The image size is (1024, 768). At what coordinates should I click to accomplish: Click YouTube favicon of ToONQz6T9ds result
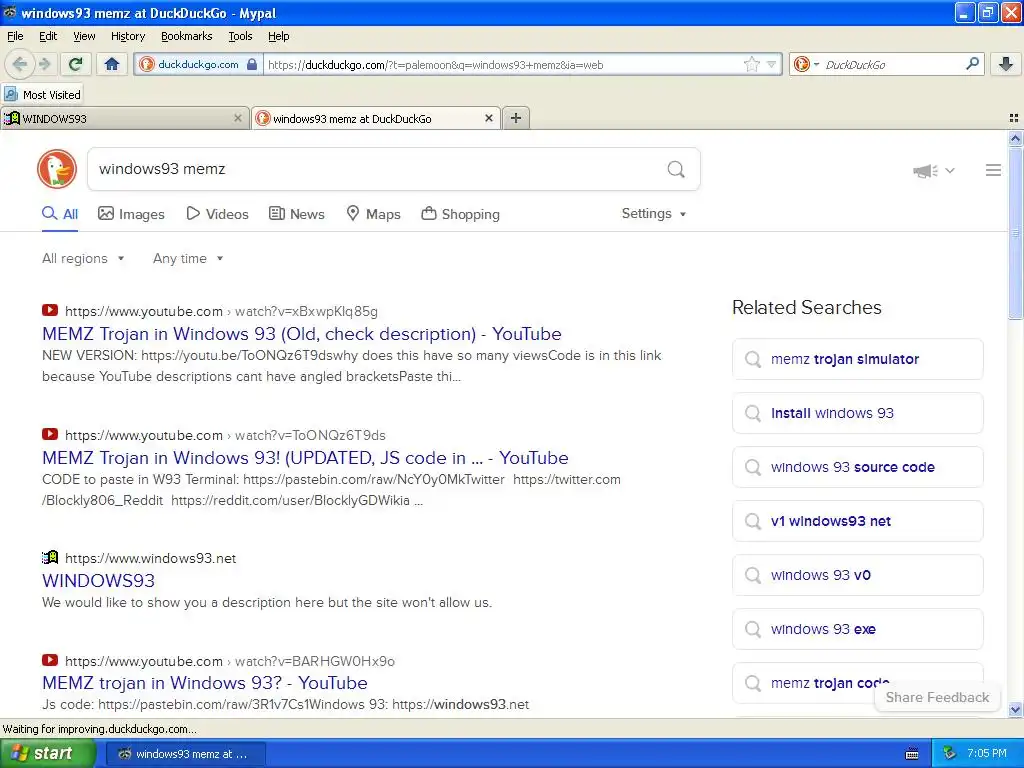click(50, 434)
